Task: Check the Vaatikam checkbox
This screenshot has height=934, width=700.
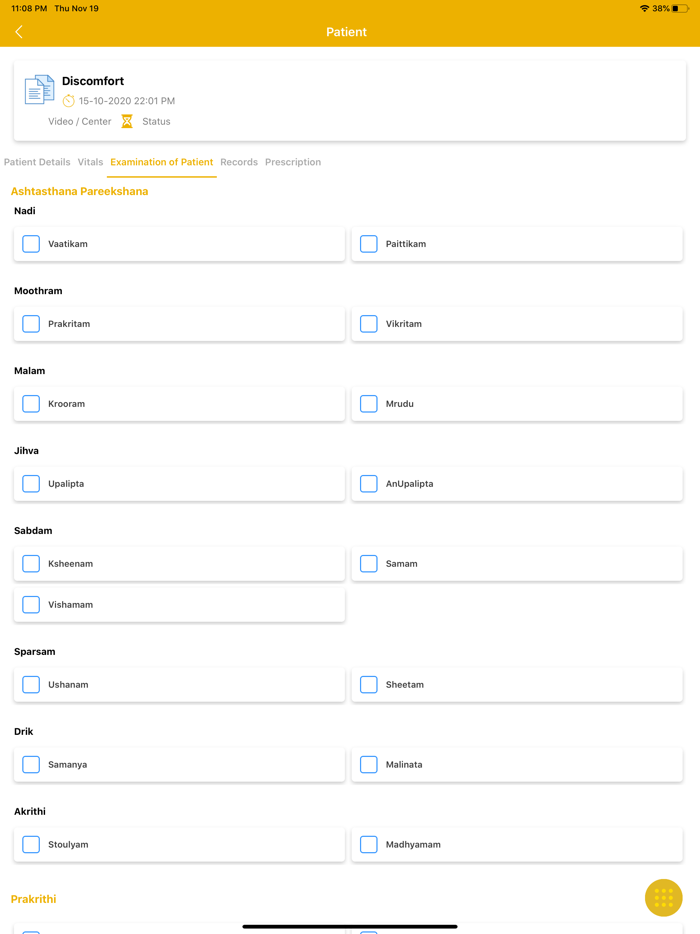Action: 31,244
